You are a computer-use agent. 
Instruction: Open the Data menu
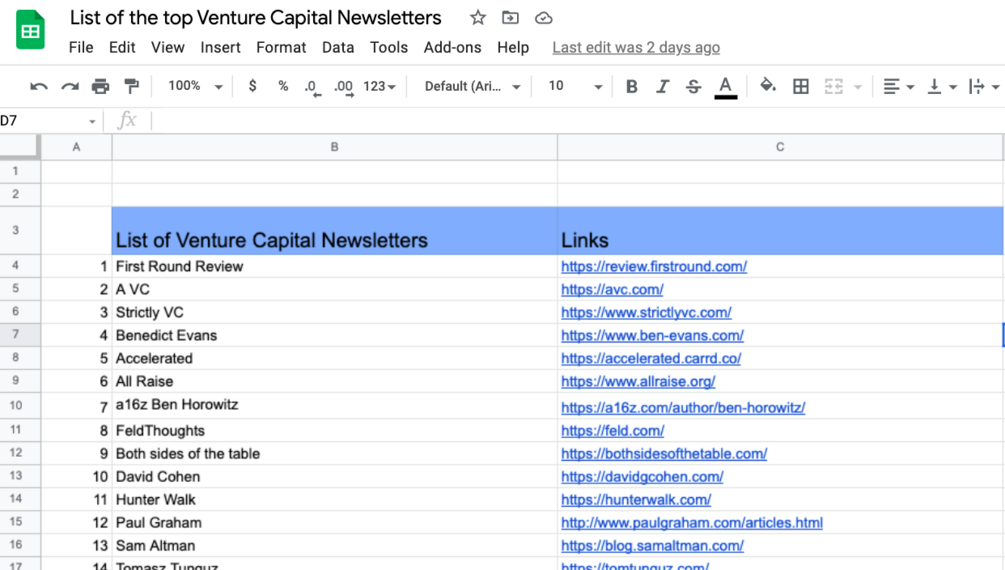[338, 47]
